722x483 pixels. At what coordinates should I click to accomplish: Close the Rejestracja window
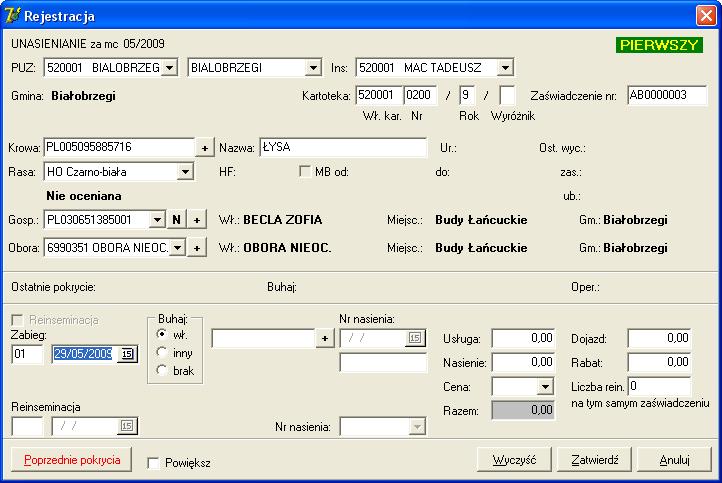pos(706,15)
